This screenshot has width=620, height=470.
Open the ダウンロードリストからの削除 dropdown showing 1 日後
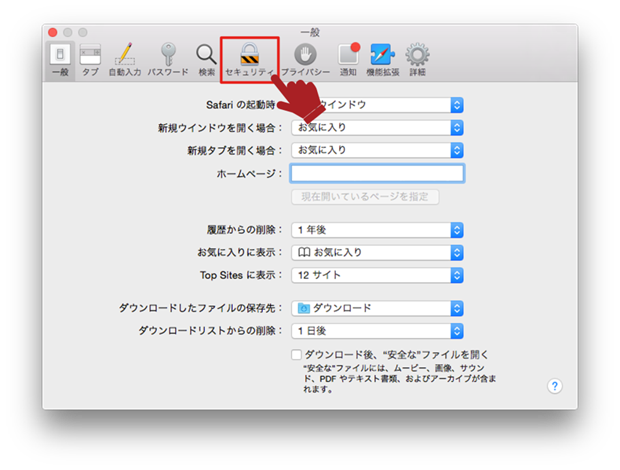377,331
